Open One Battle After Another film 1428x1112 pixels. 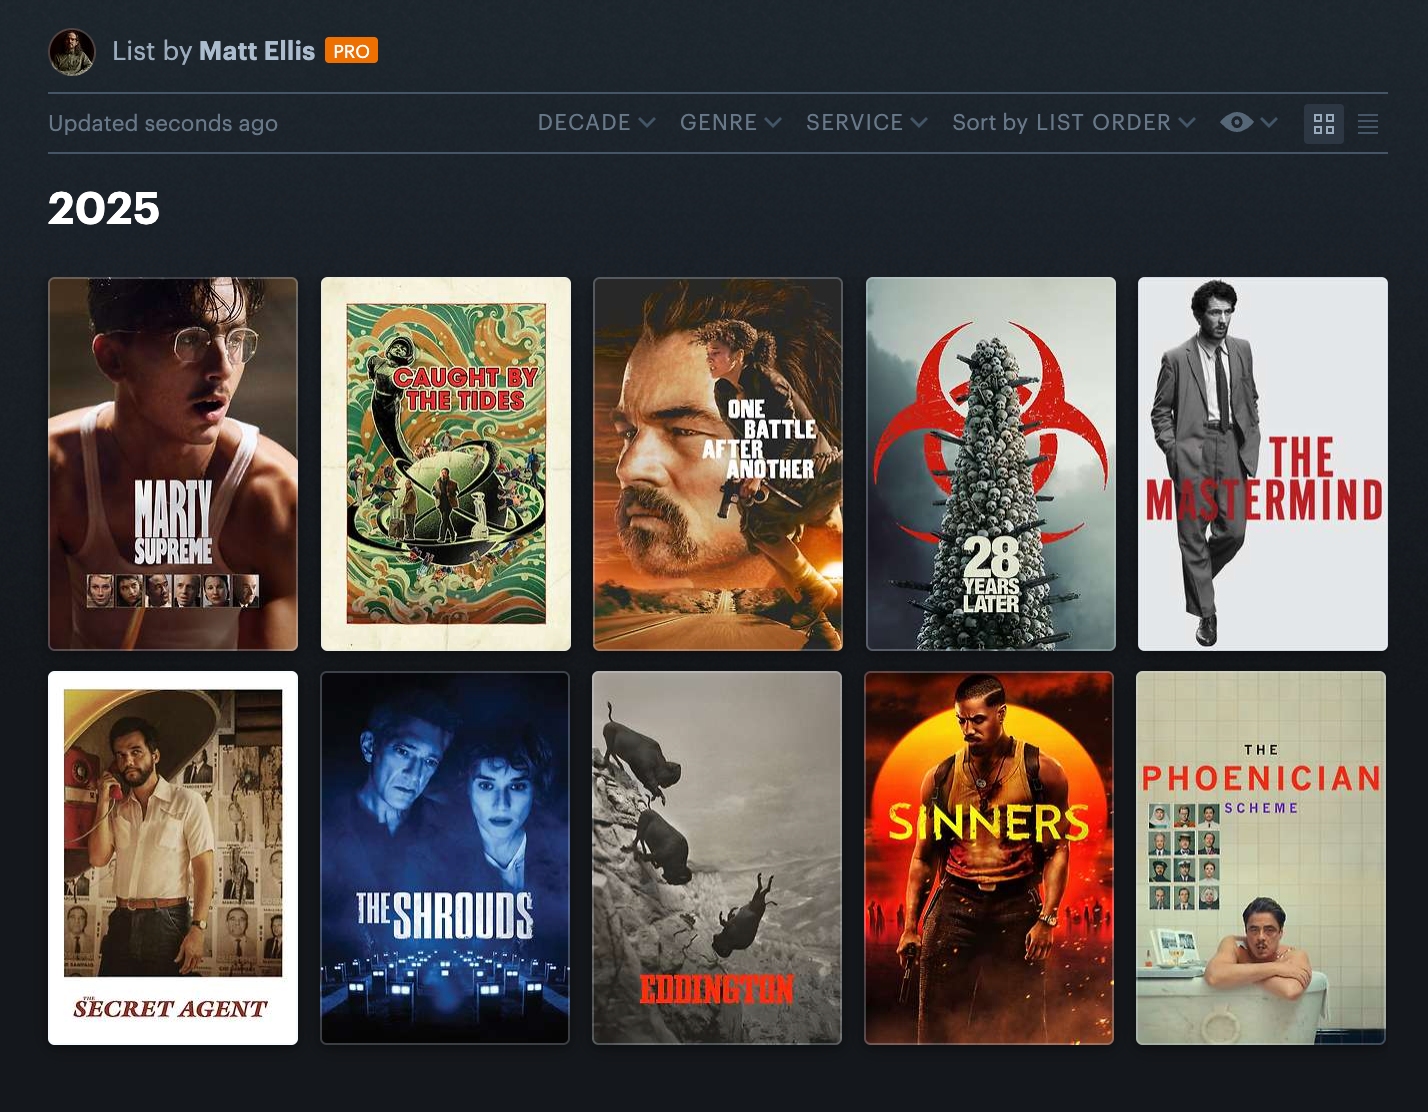[718, 464]
